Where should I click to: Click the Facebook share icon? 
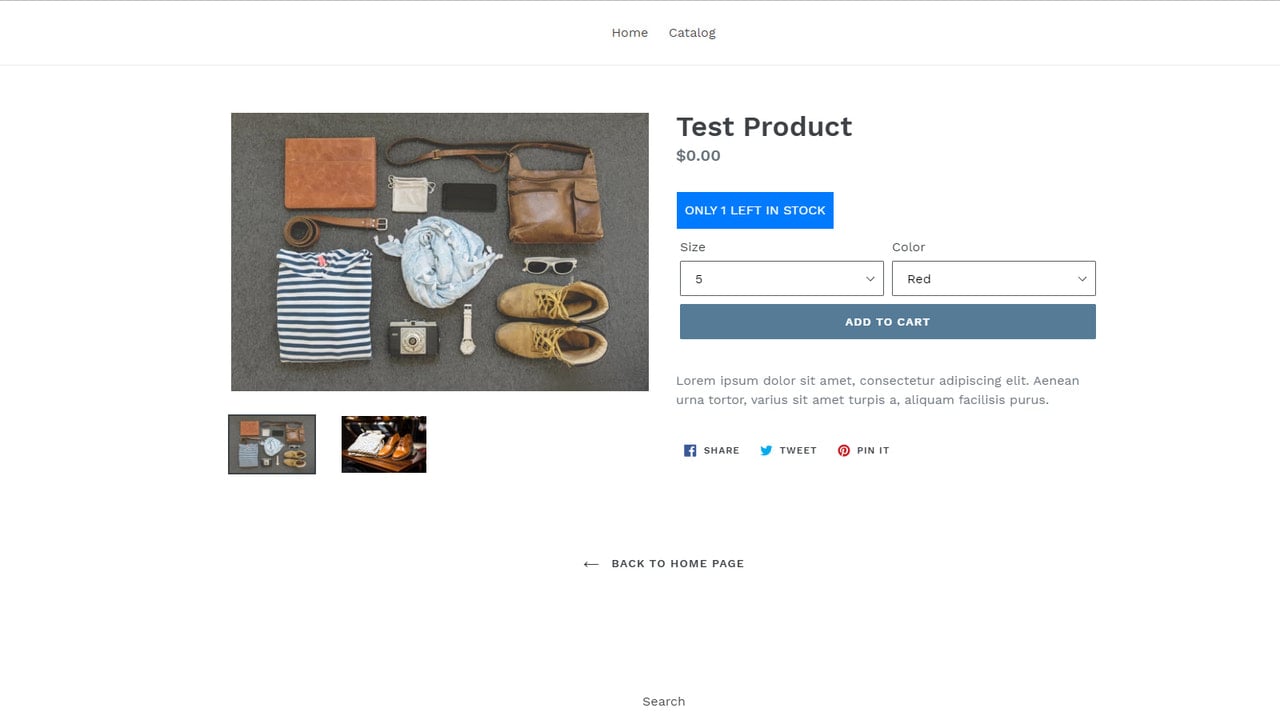[x=690, y=451]
